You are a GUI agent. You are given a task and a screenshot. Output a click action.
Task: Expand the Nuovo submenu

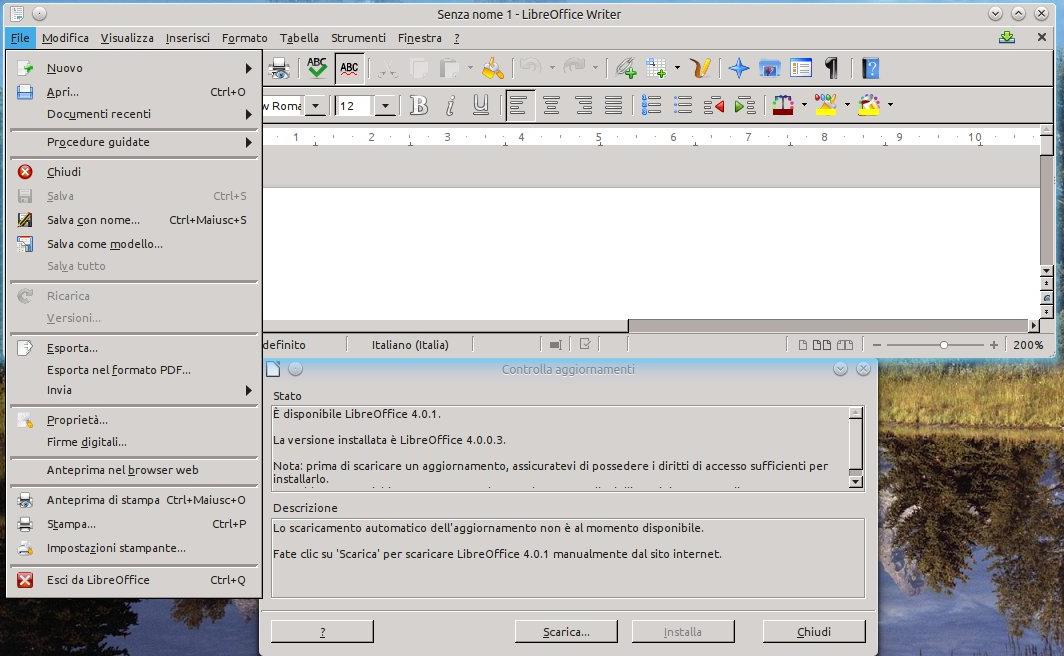133,68
